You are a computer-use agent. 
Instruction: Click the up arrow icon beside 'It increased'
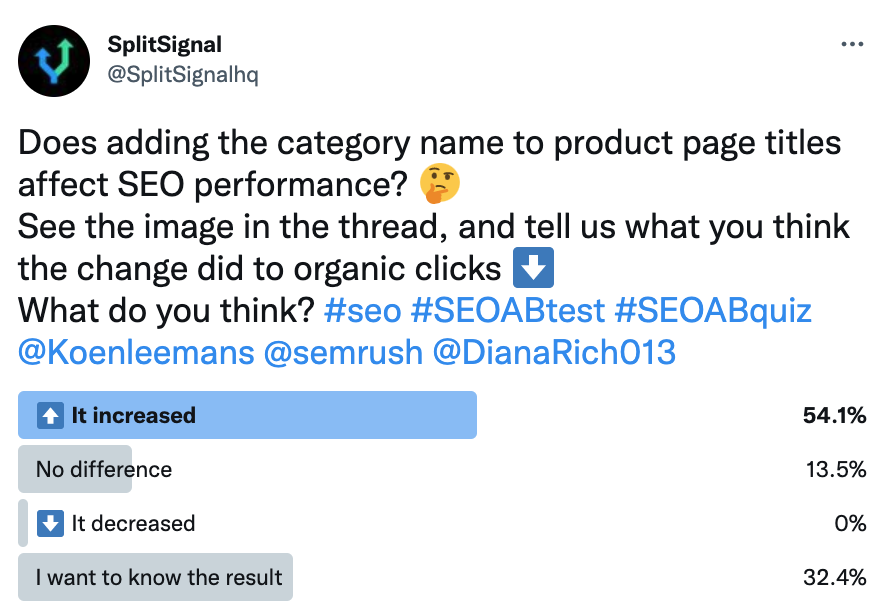[50, 416]
